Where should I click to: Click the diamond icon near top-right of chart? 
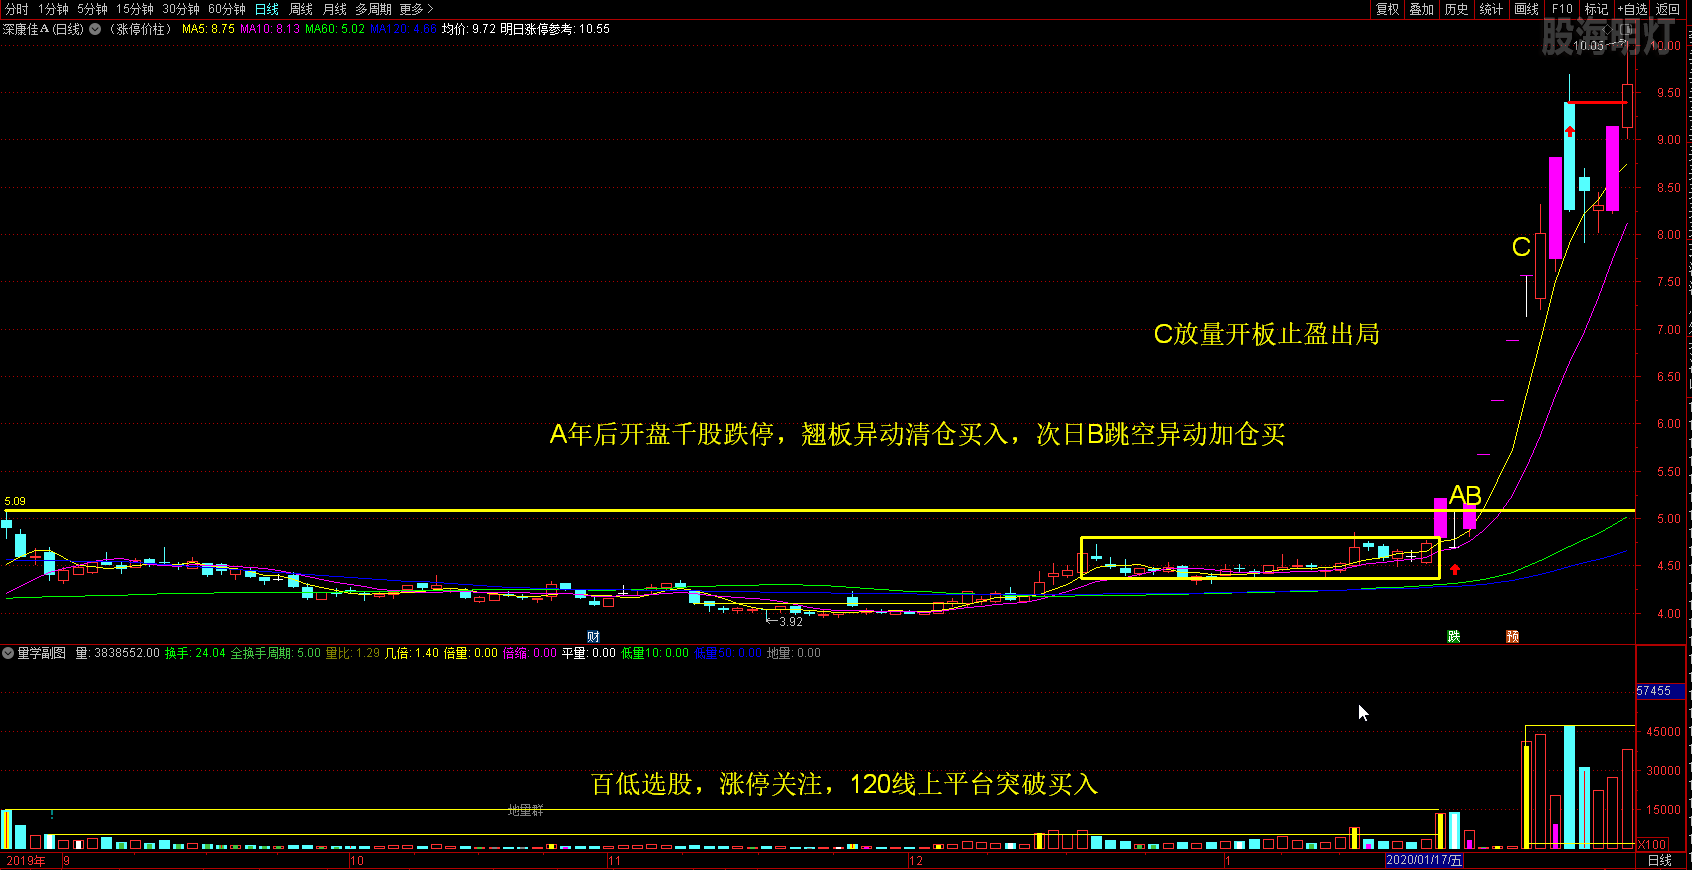[x=1608, y=30]
